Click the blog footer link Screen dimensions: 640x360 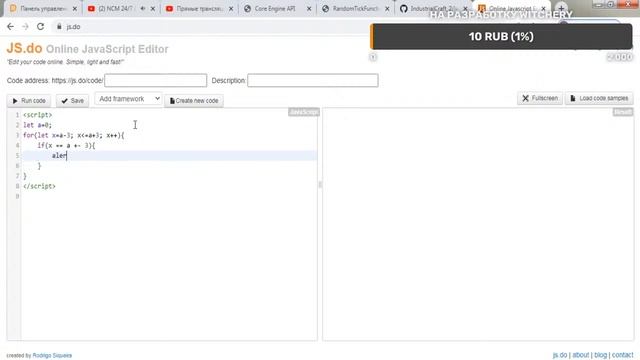[600, 355]
